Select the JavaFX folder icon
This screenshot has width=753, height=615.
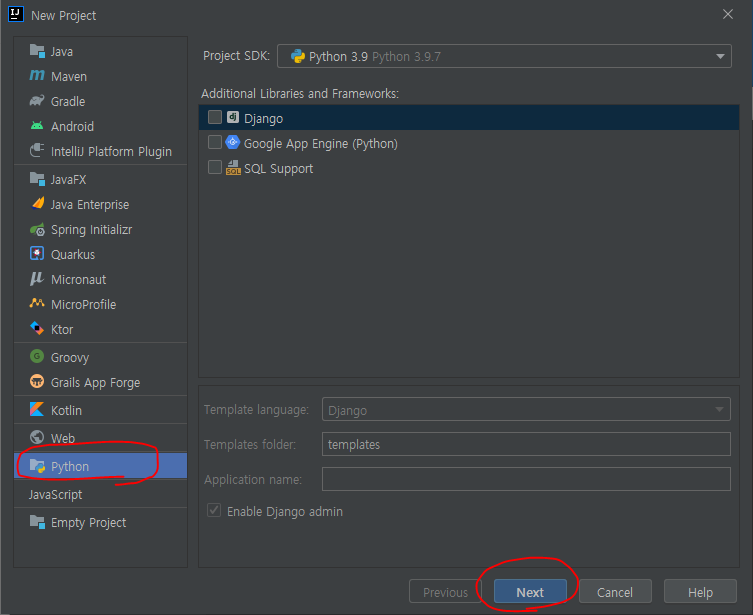click(x=37, y=179)
